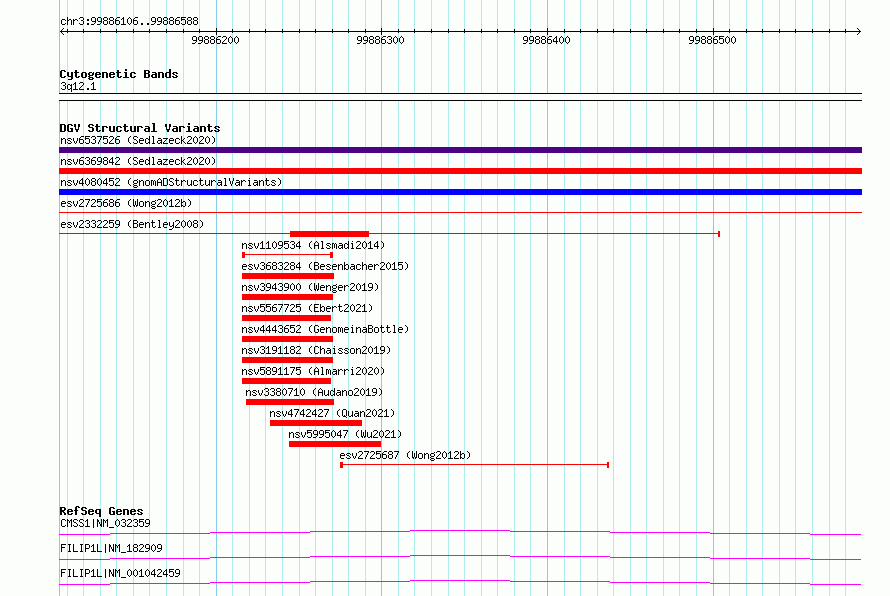Click the 99886200 ruler position label
The image size is (890, 596).
click(x=216, y=40)
